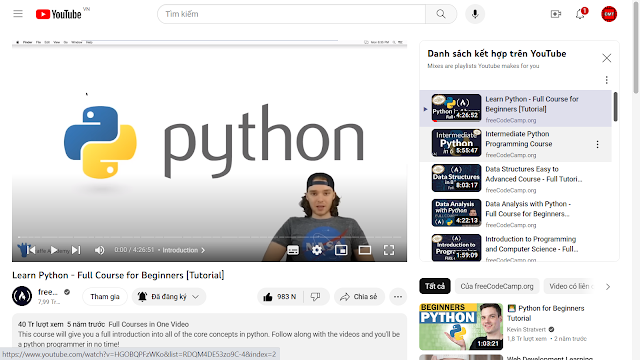640x360 pixels.
Task: Open the create video icon
Action: [x=556, y=14]
